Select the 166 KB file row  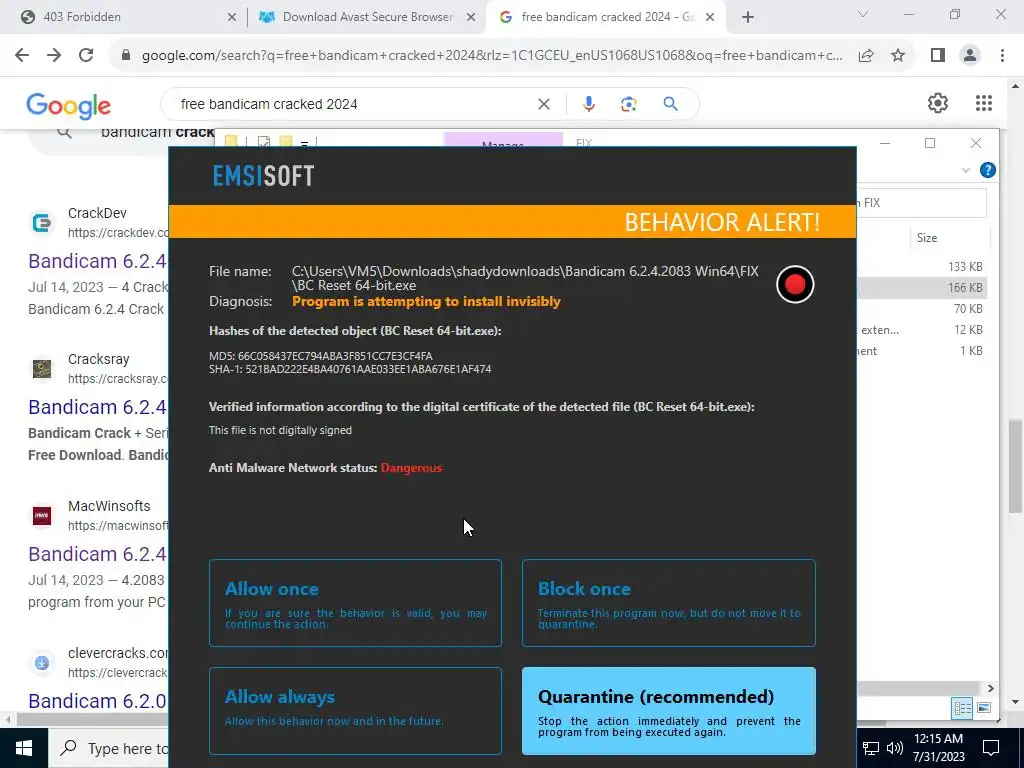tap(921, 287)
